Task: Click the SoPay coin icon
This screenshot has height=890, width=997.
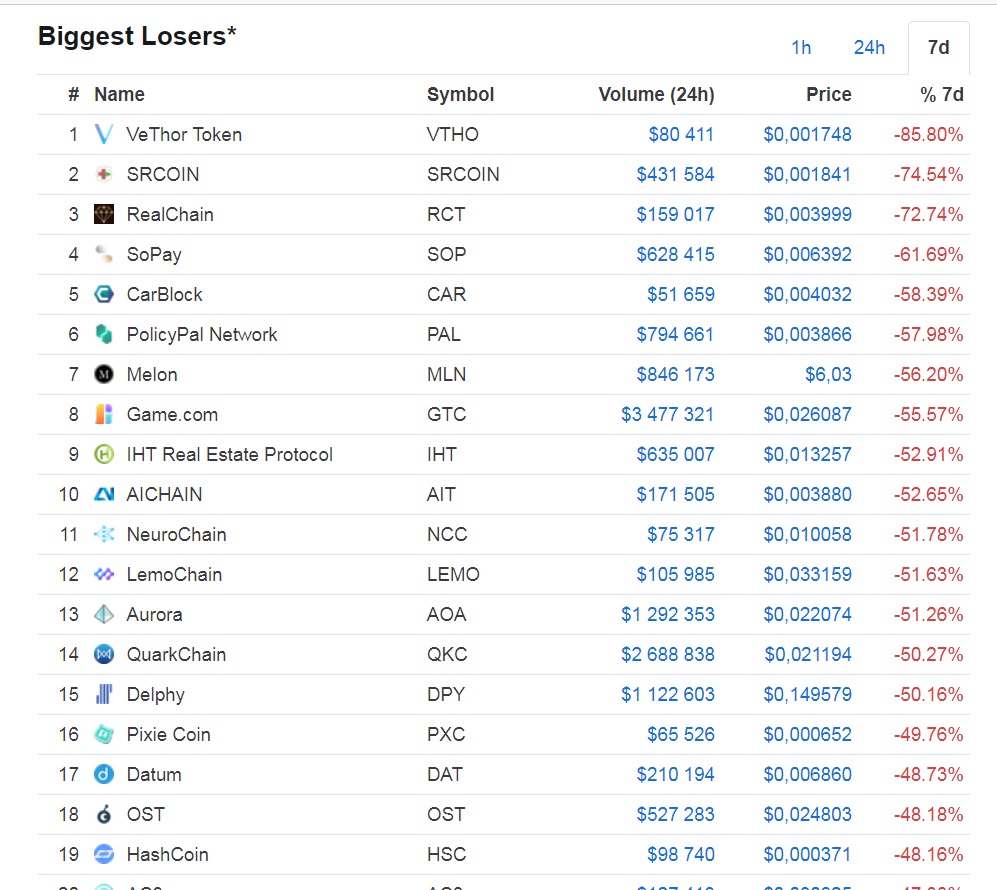Action: (104, 254)
